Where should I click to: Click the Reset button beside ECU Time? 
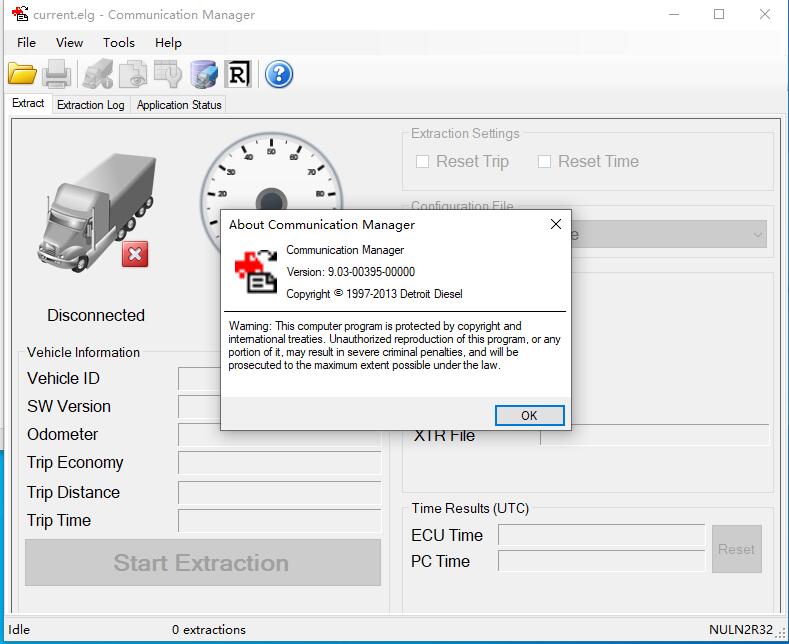pos(737,549)
